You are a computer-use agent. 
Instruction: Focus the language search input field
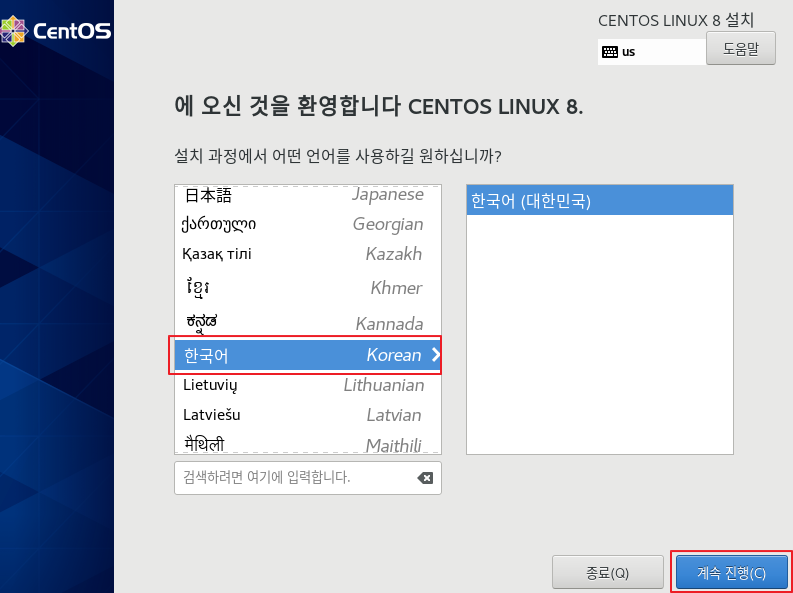307,478
